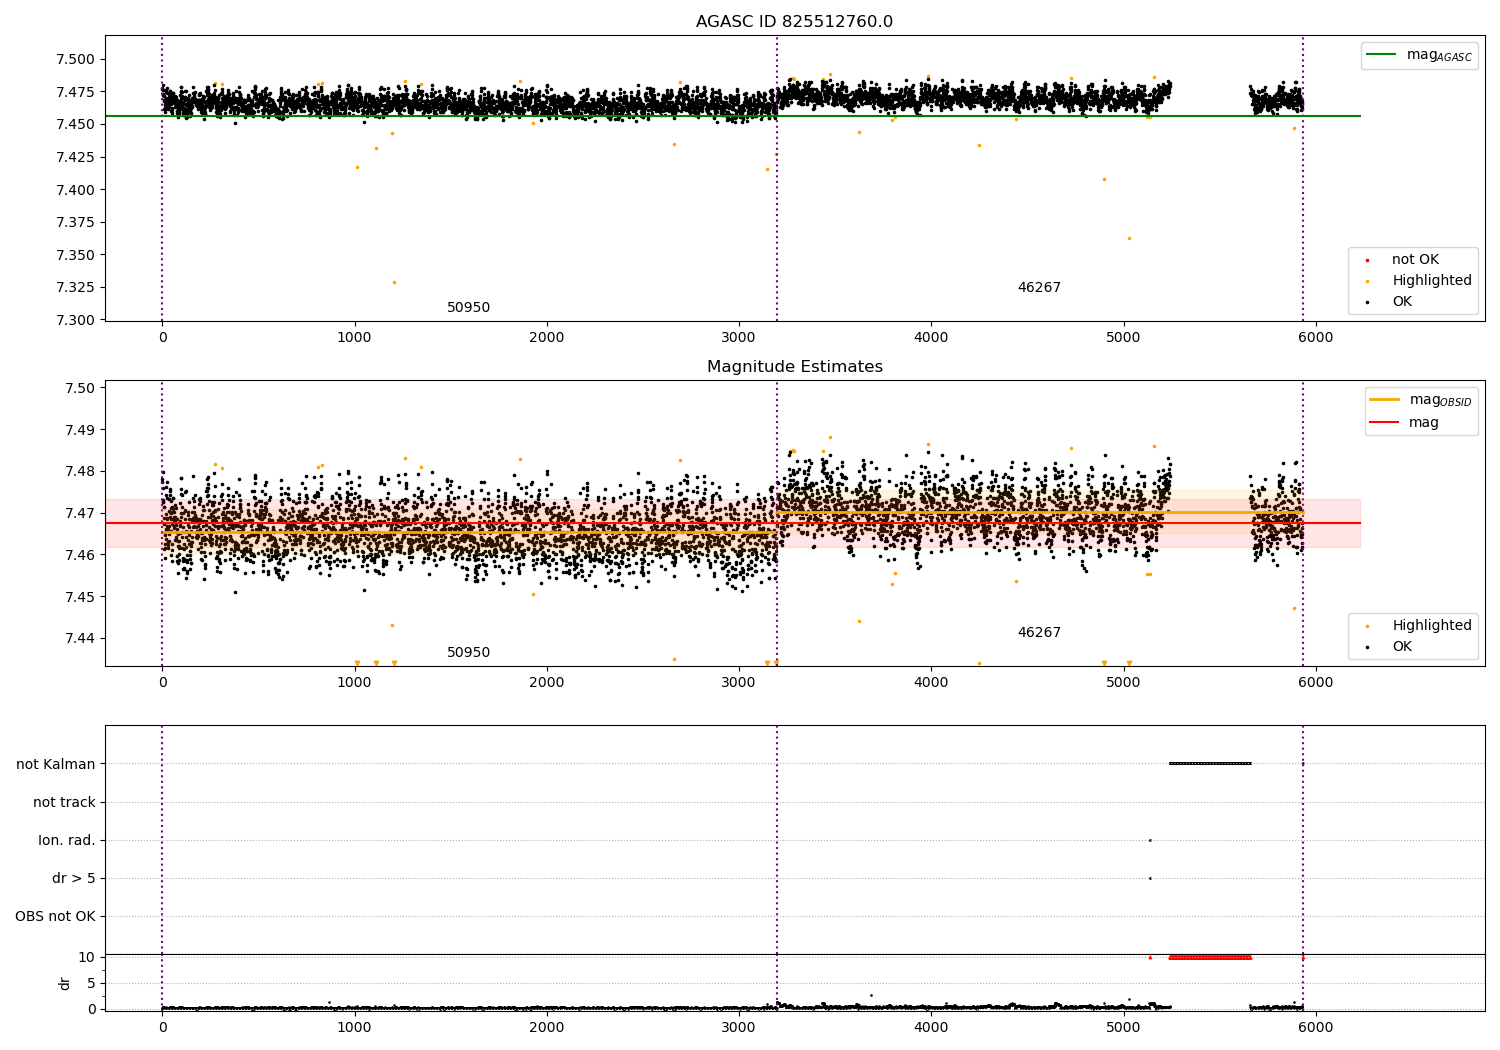This screenshot has width=1500, height=1050.
Task: Click the 7.475 y-axis tick label
Action: (75, 92)
